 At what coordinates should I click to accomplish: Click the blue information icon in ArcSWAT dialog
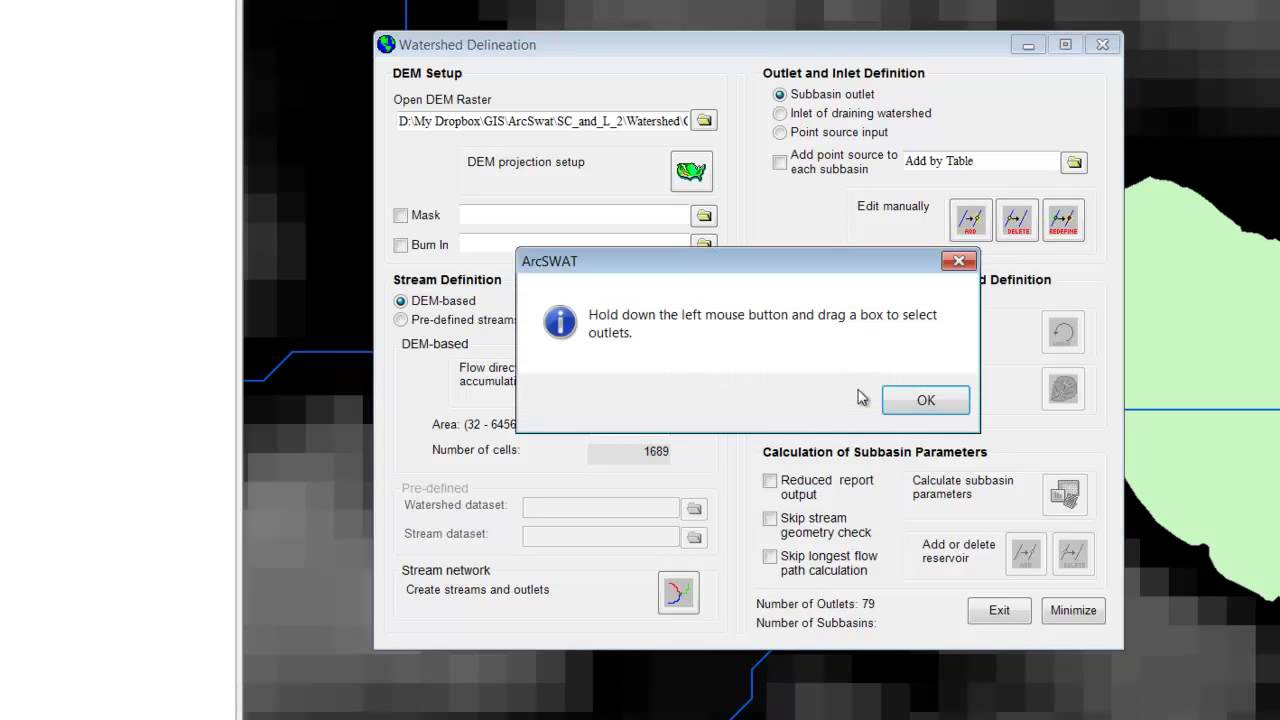[x=560, y=322]
